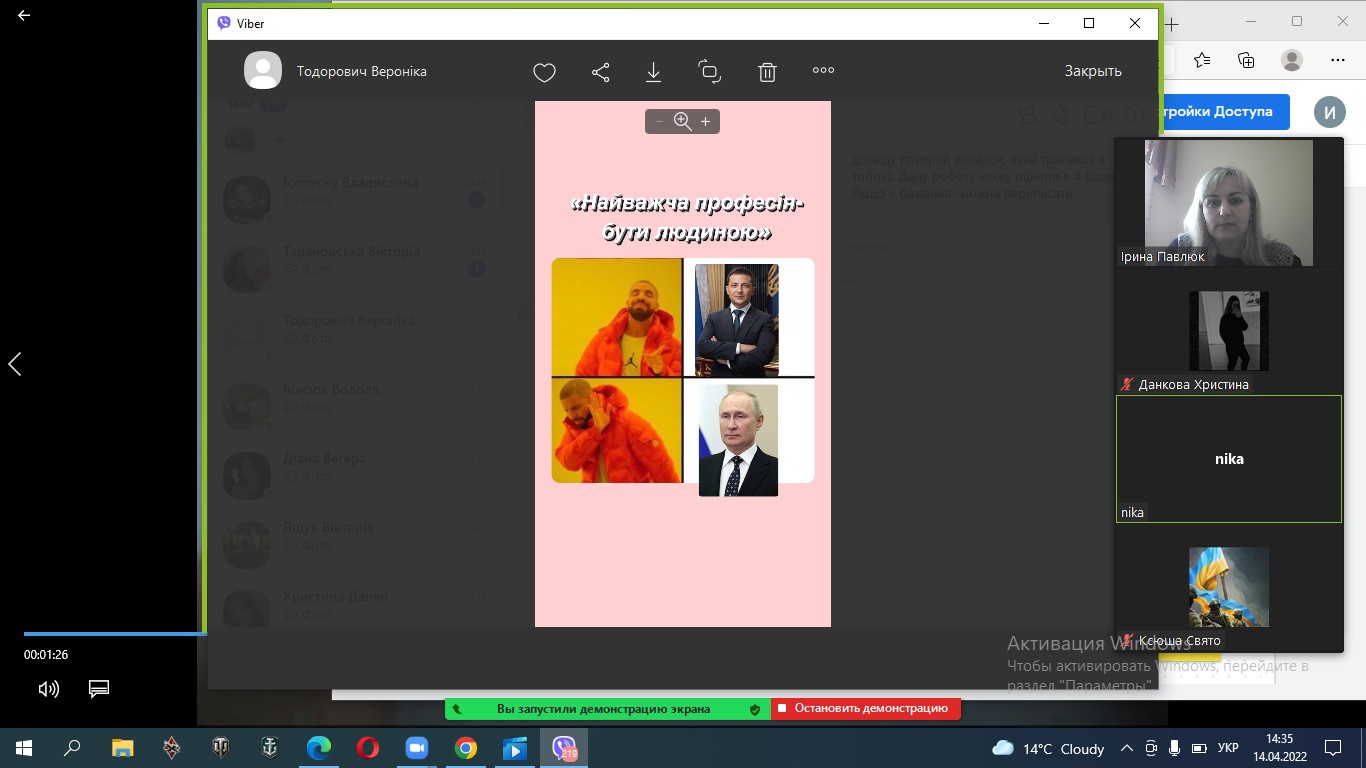The image size is (1366, 768).
Task: Switch to Zoom on taskbar
Action: coord(416,748)
